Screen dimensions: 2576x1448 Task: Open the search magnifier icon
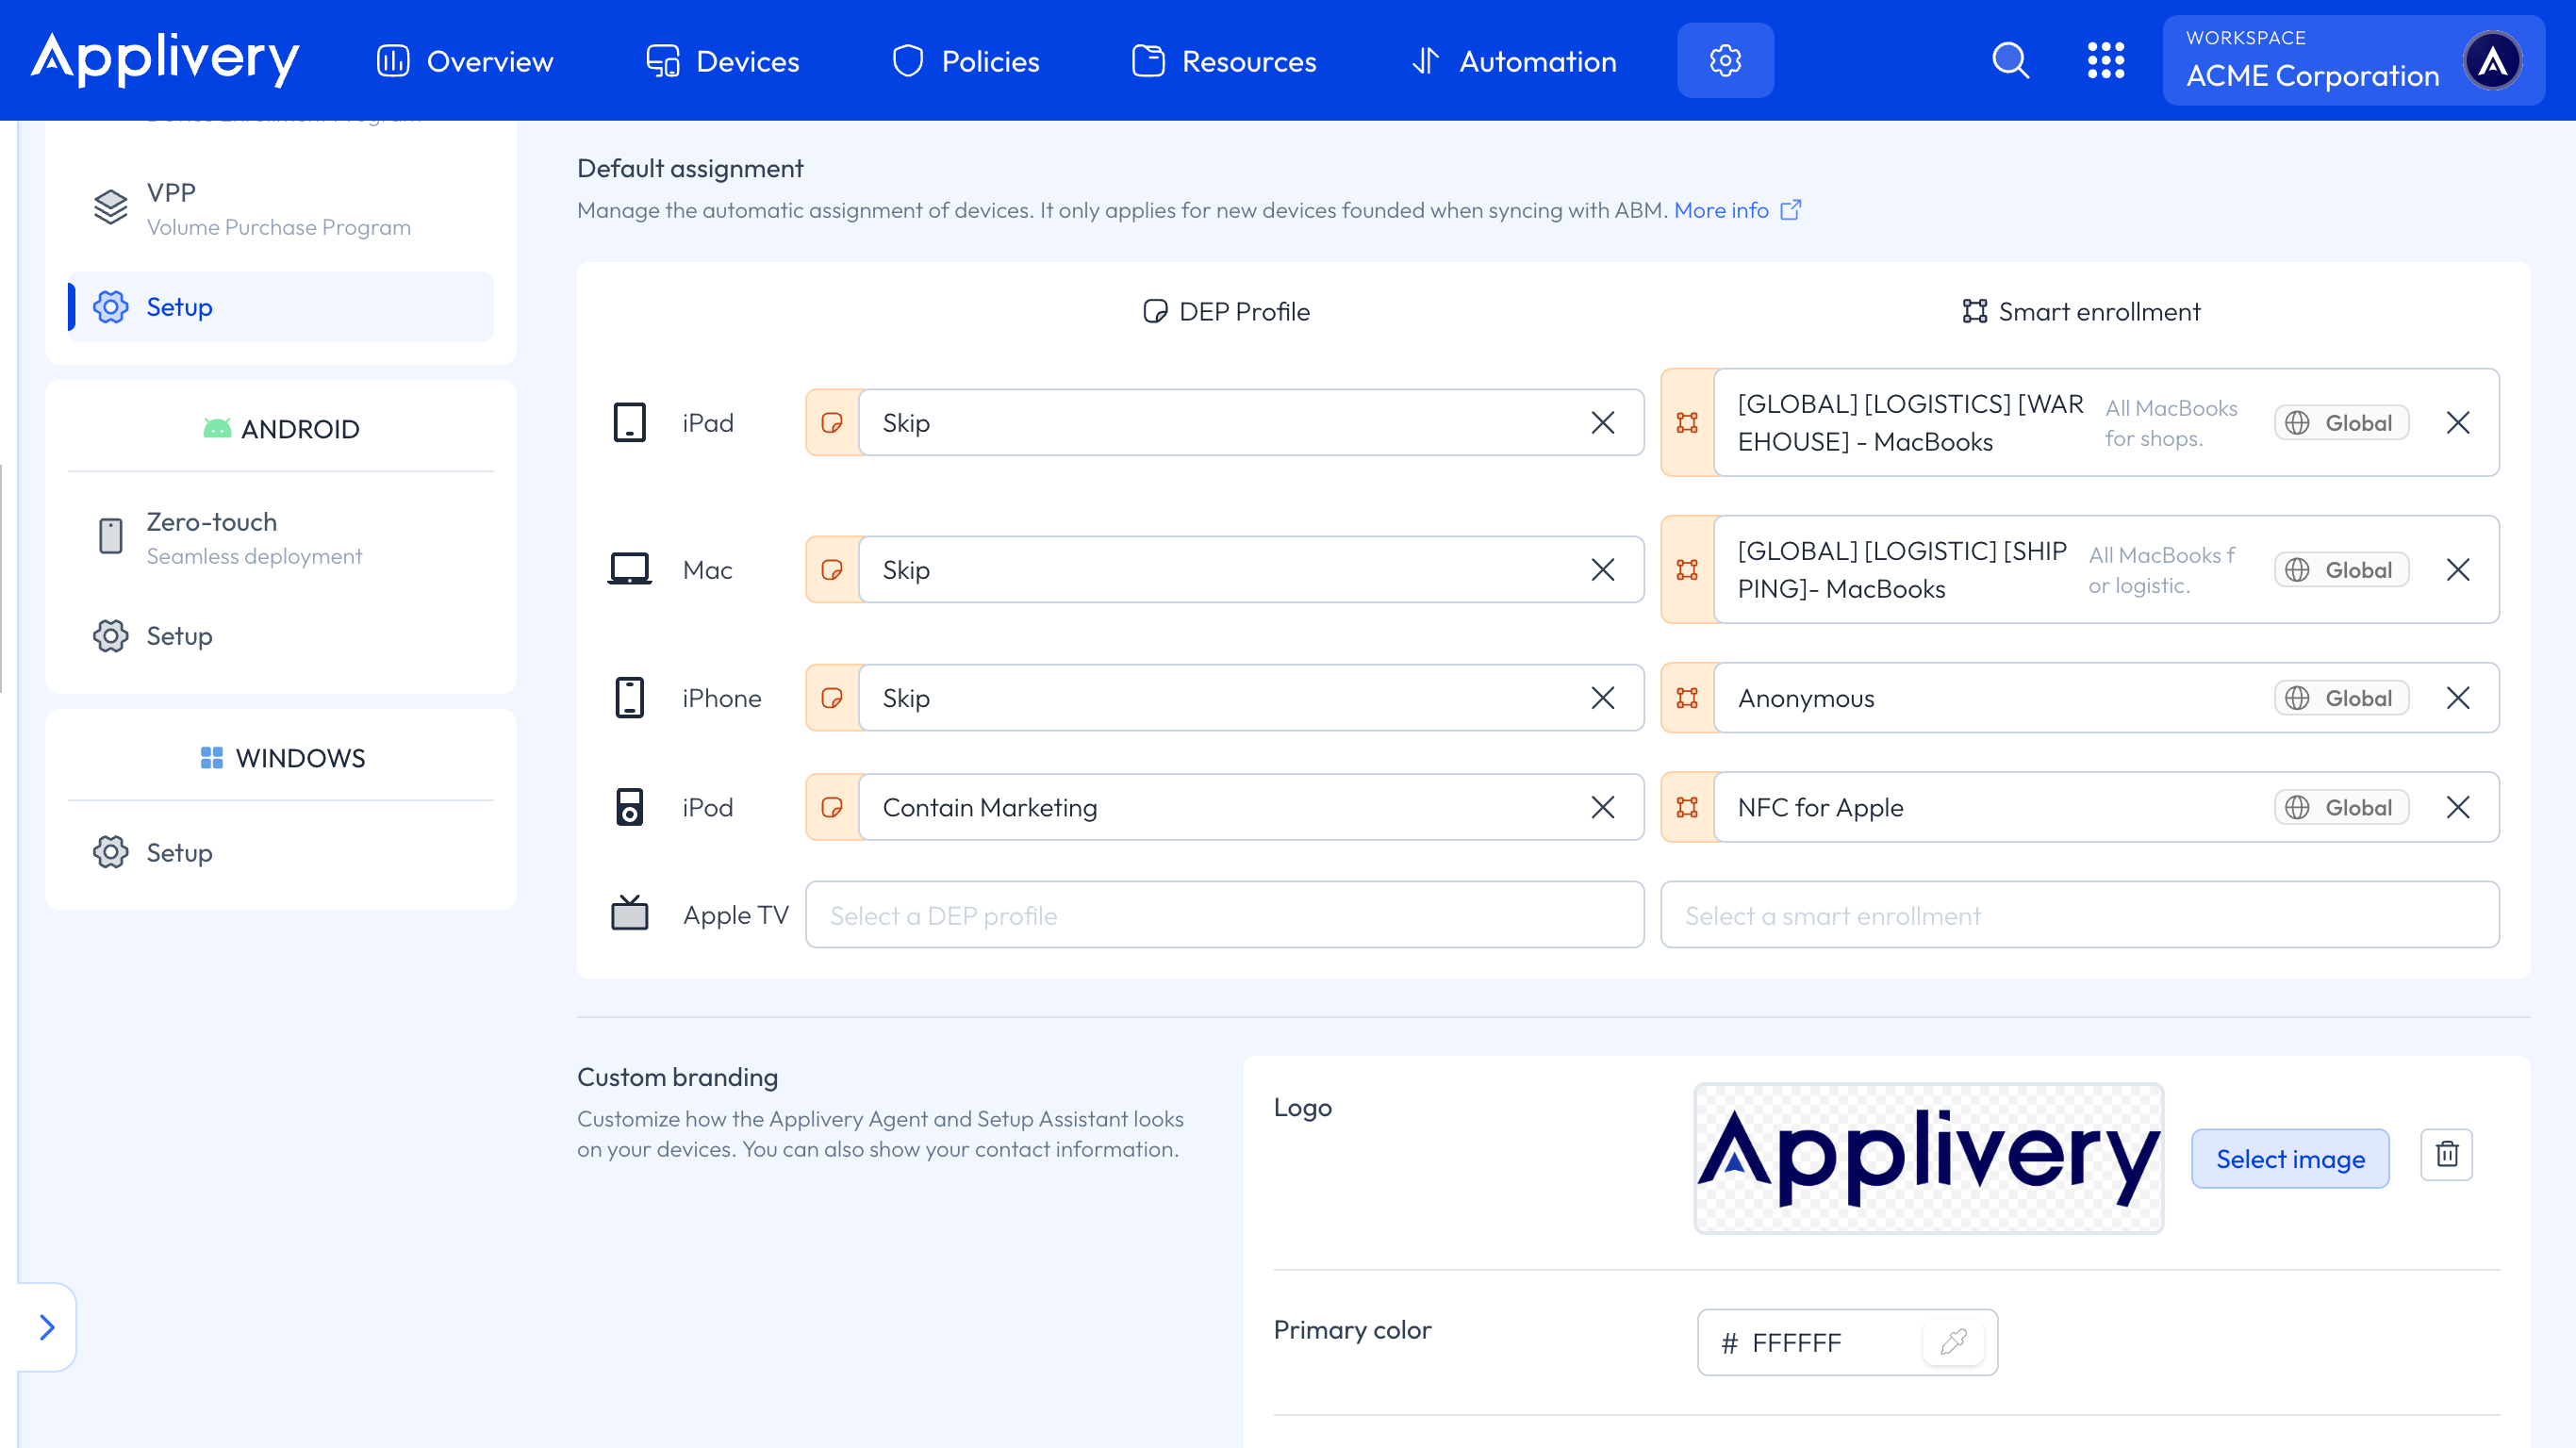point(2010,61)
